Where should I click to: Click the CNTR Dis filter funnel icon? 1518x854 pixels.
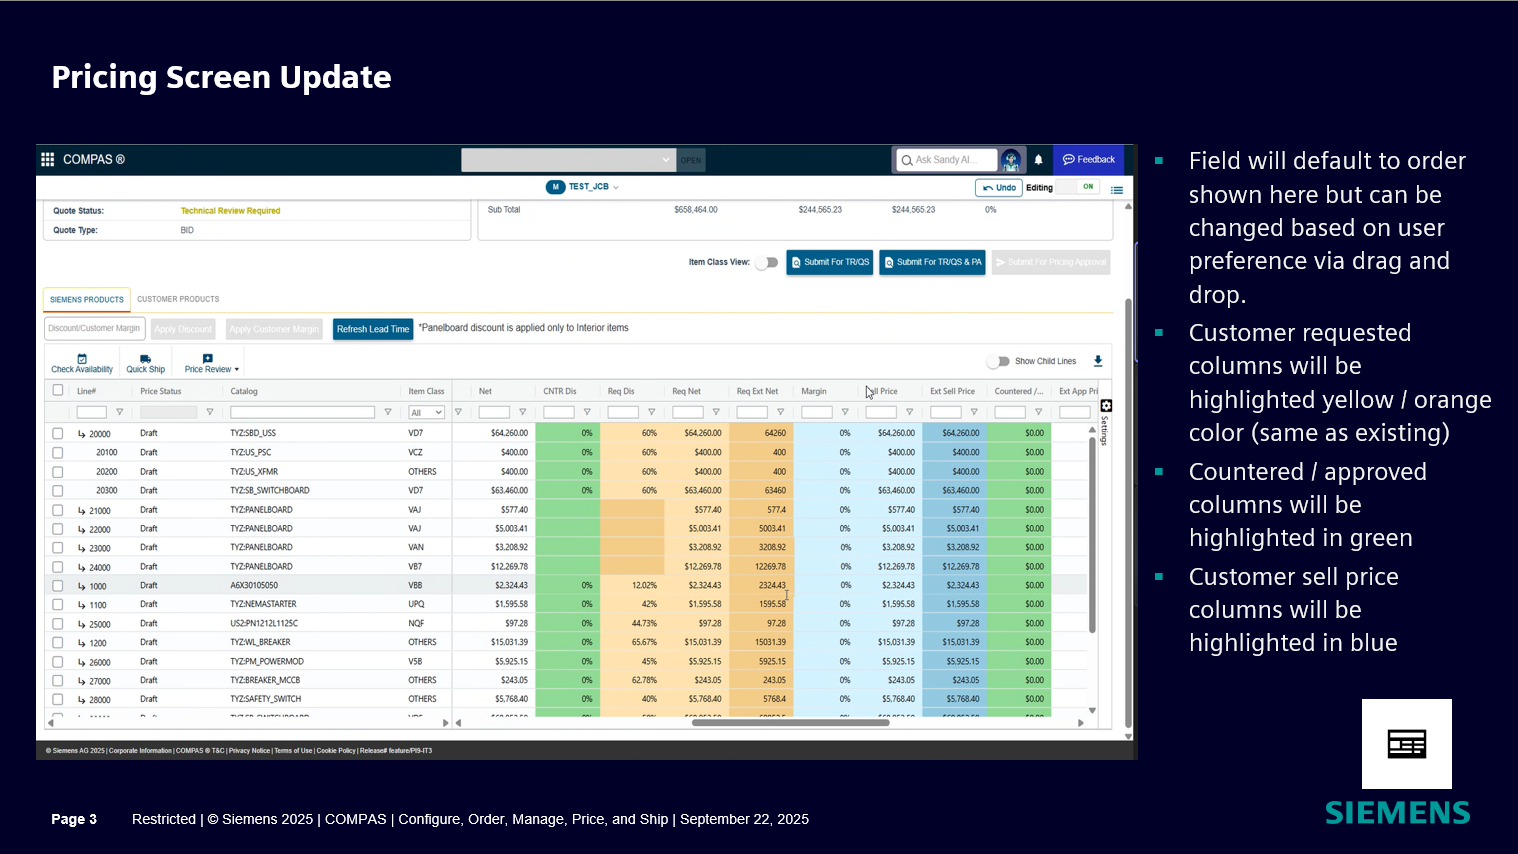pos(587,412)
